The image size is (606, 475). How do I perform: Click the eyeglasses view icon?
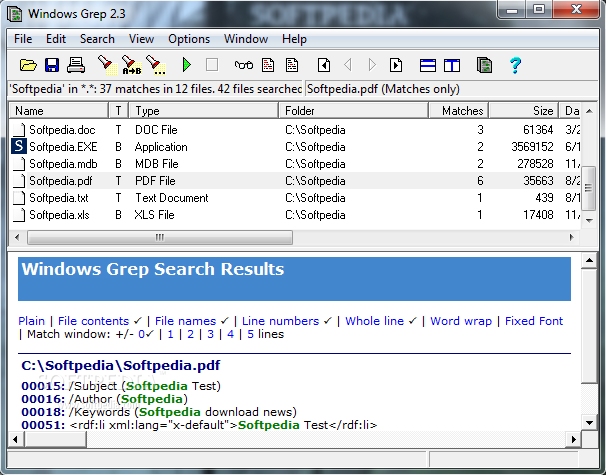(243, 65)
